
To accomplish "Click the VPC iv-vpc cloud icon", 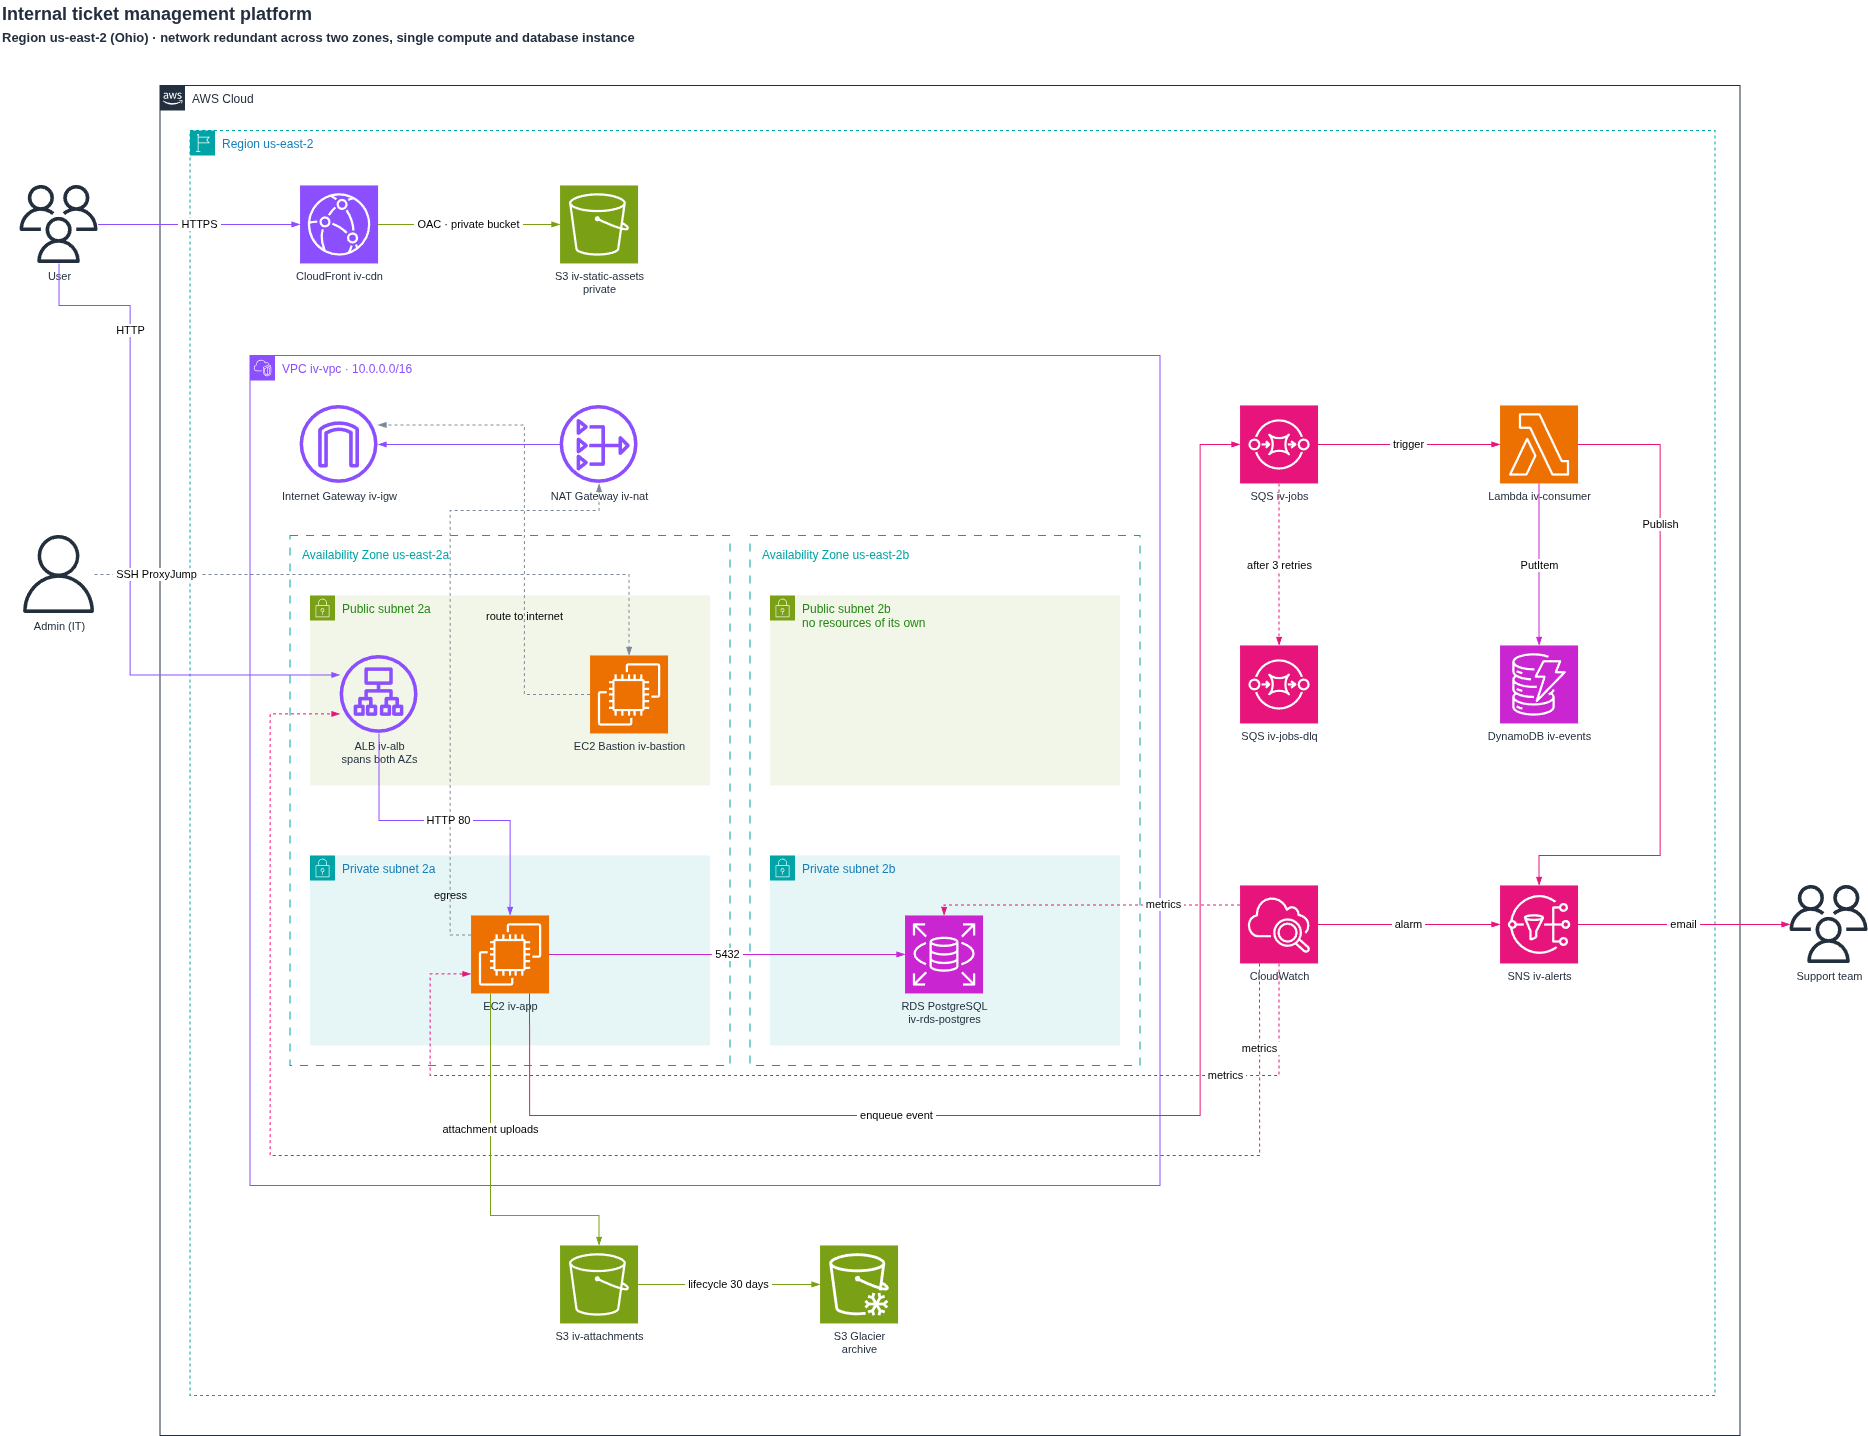I will [x=263, y=368].
